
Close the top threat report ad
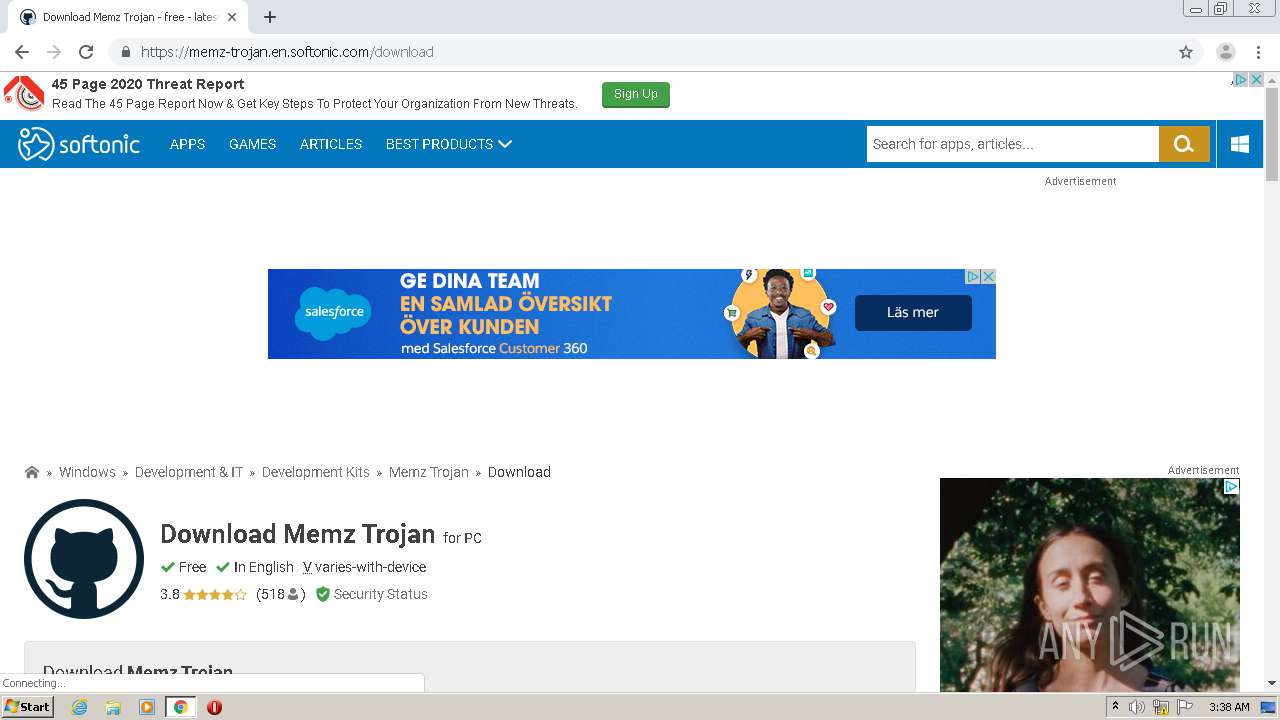(x=1257, y=80)
